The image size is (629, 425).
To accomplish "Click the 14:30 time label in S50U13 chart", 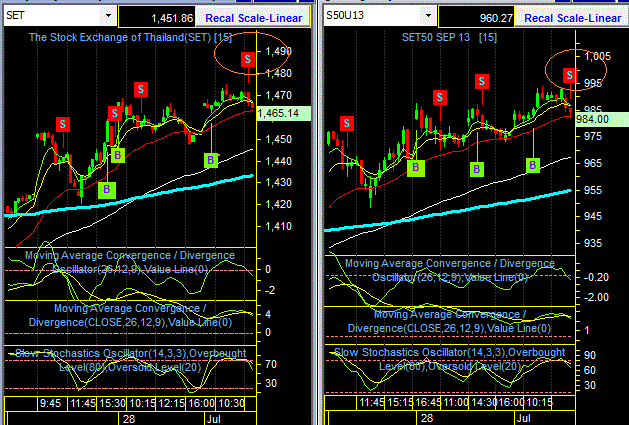I will (x=483, y=402).
